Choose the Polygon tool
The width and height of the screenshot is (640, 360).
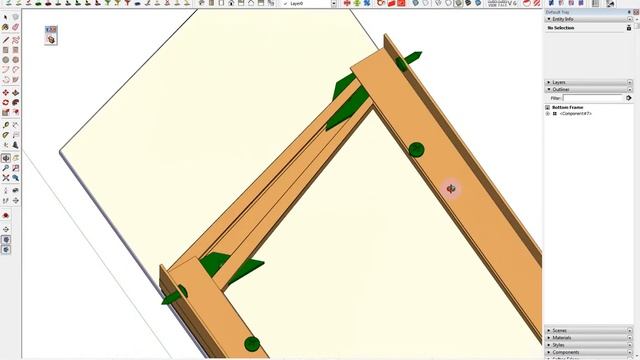pos(16,60)
